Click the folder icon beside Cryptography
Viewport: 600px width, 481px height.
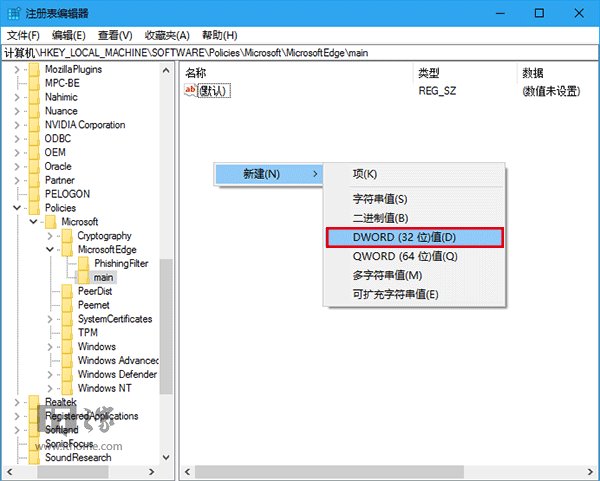click(x=67, y=236)
